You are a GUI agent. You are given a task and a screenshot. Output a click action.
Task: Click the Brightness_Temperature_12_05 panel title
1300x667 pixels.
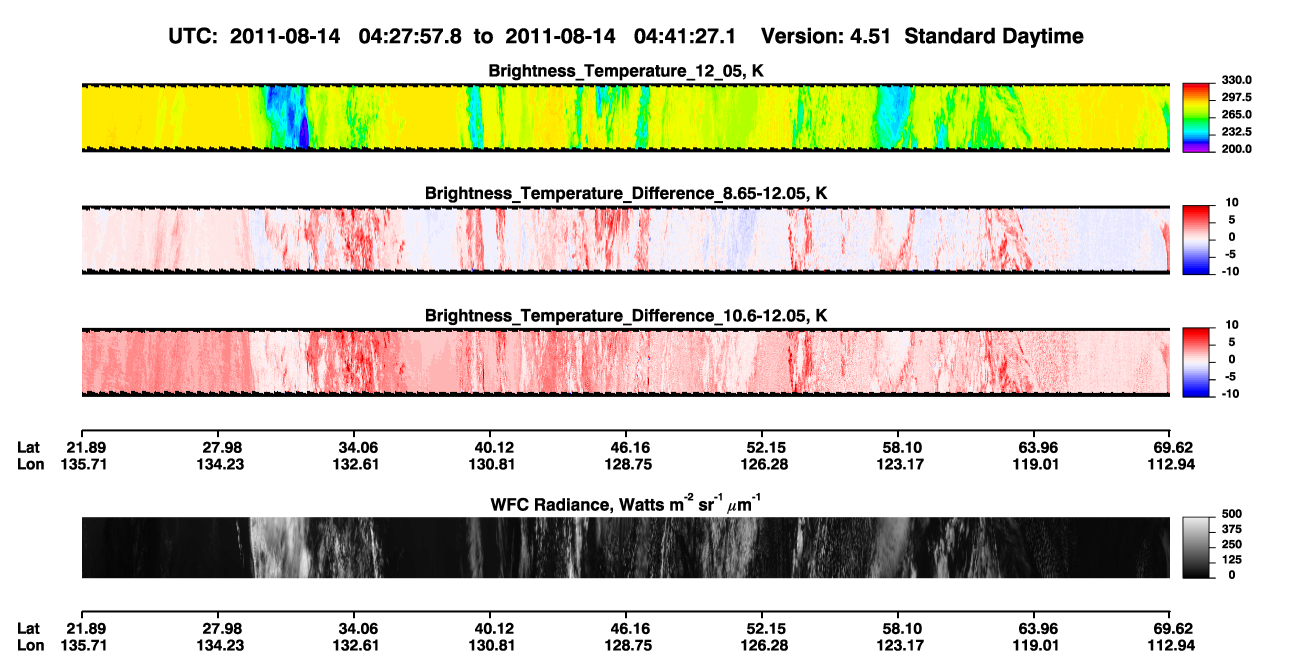pyautogui.click(x=626, y=71)
